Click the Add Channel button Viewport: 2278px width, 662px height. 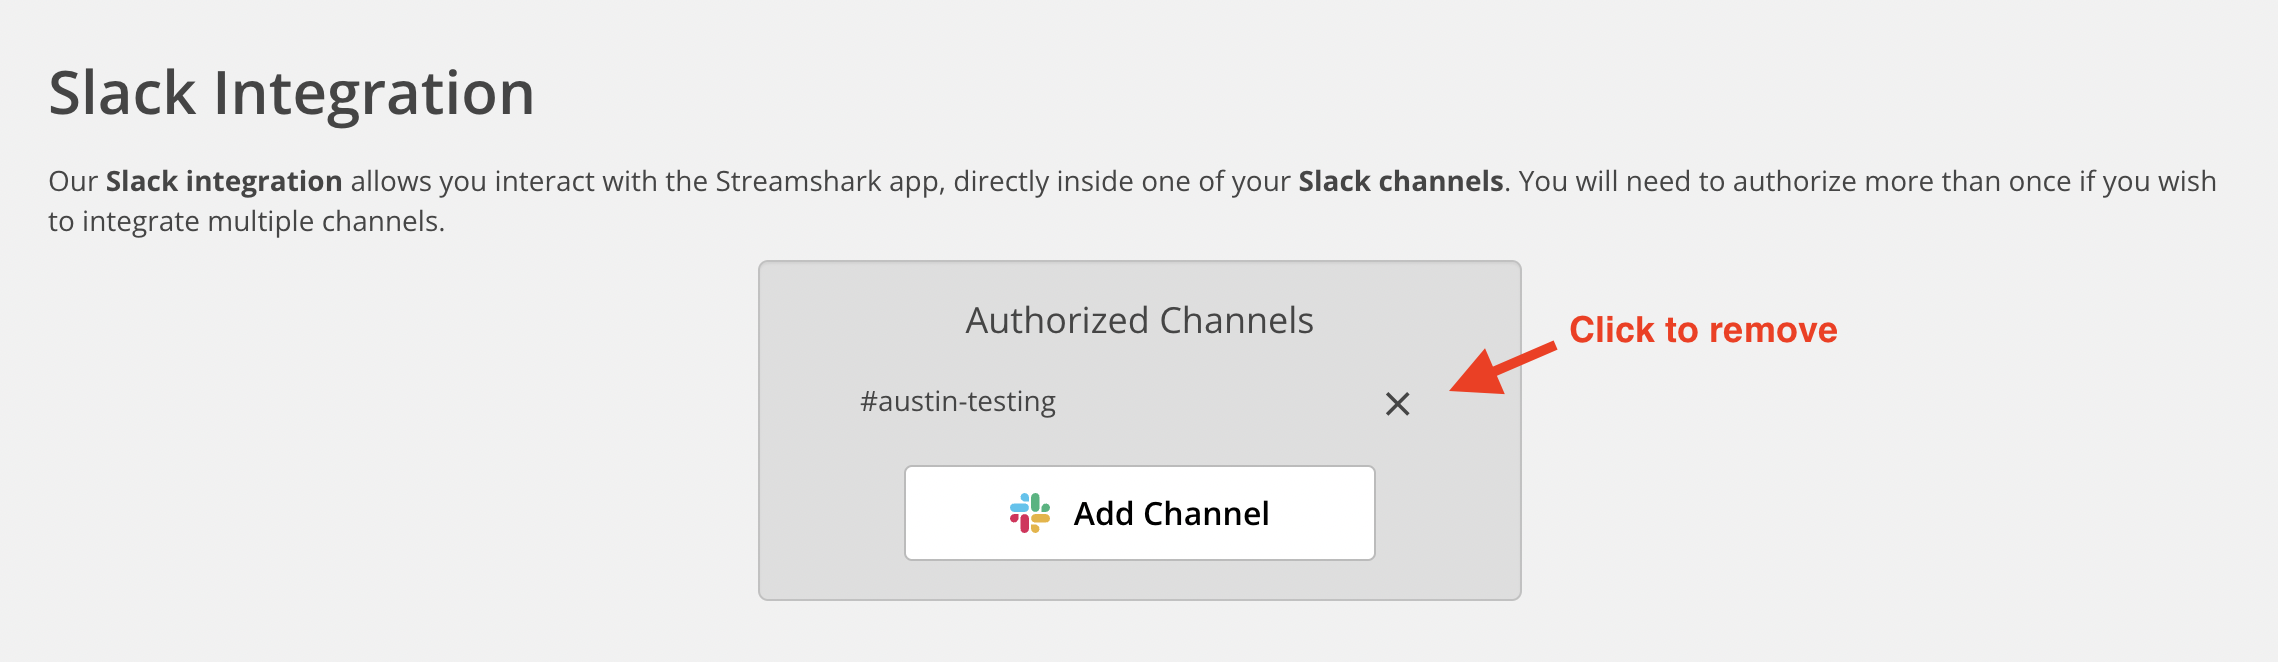click(x=1140, y=513)
